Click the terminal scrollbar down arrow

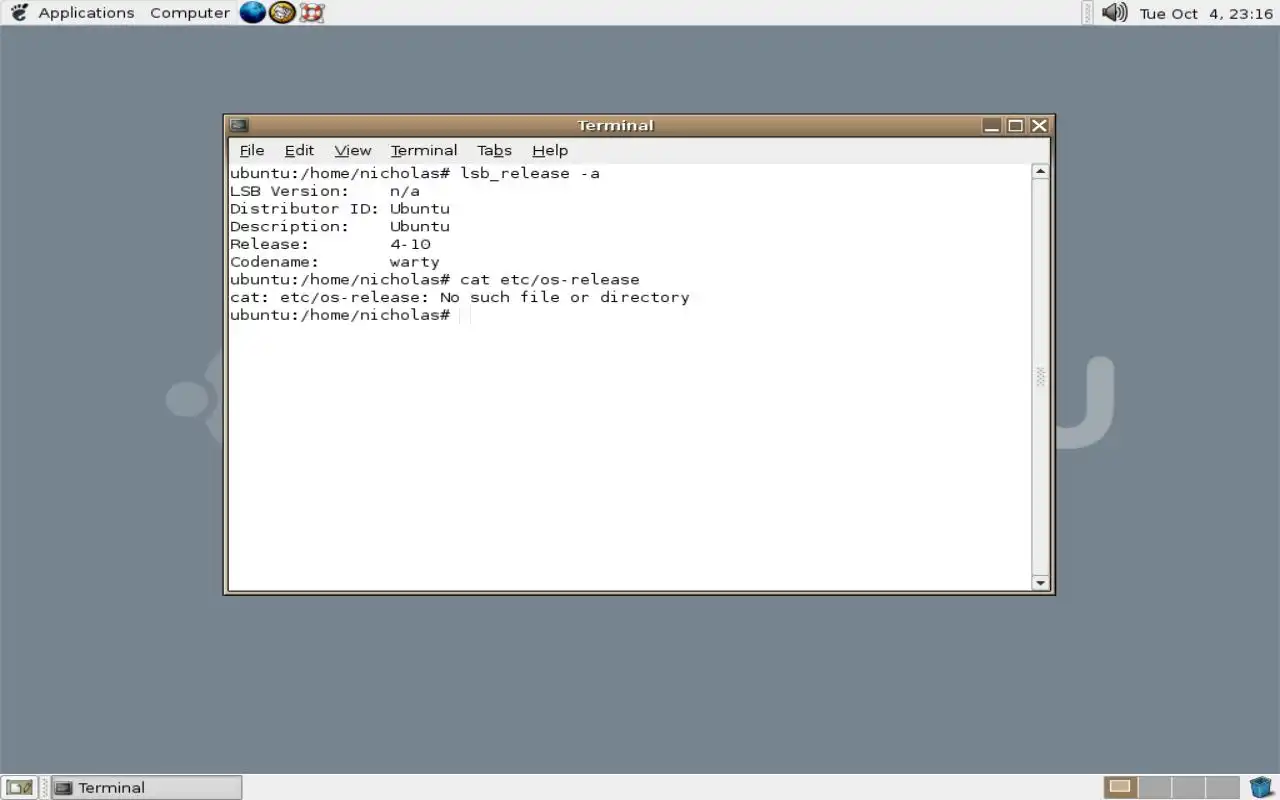pos(1040,582)
